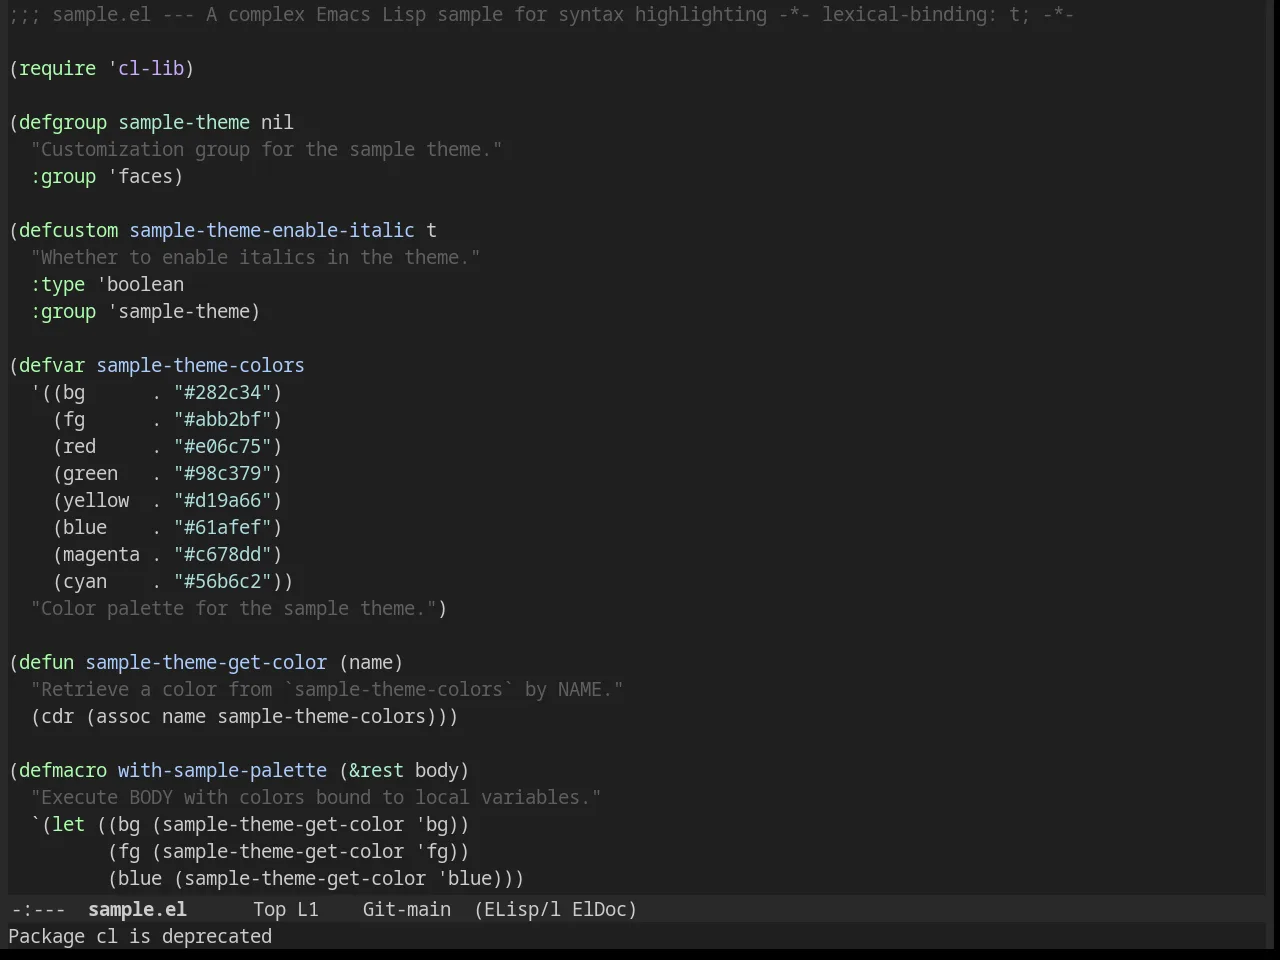Click docstring 'Customization group for the sample theme.'

pos(267,149)
